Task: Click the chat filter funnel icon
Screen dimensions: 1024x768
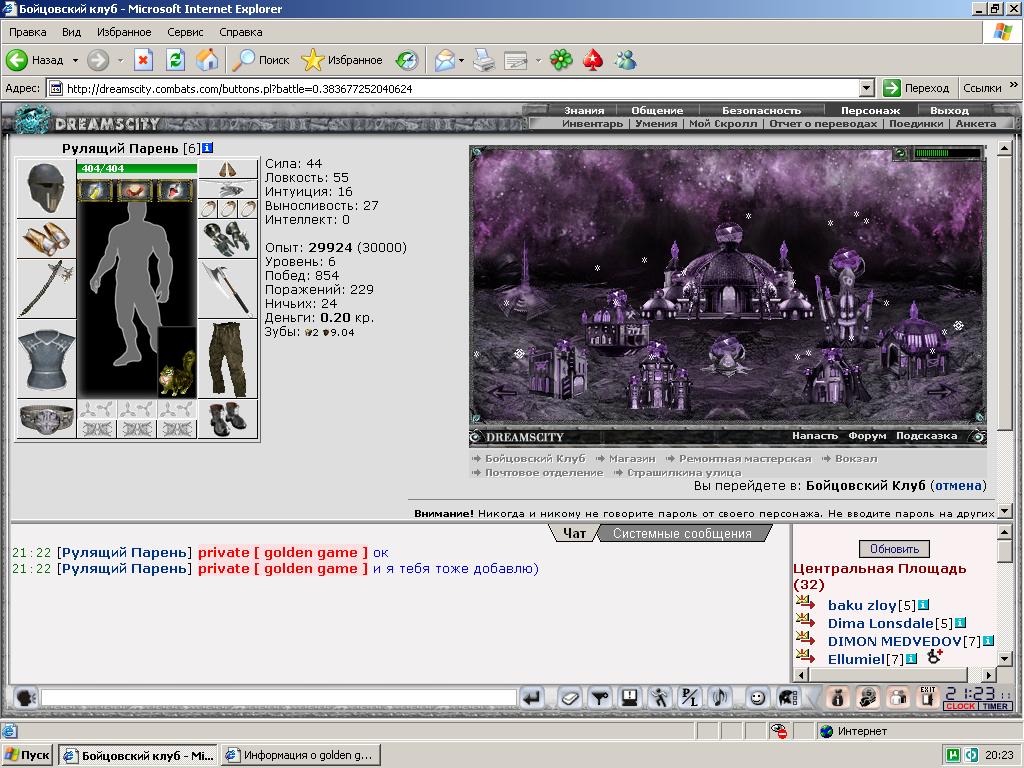Action: 599,698
